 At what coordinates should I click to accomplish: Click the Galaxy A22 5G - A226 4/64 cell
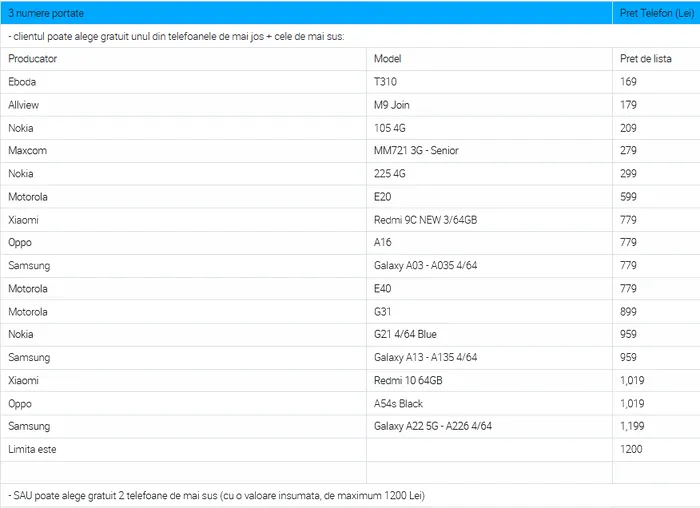click(489, 426)
